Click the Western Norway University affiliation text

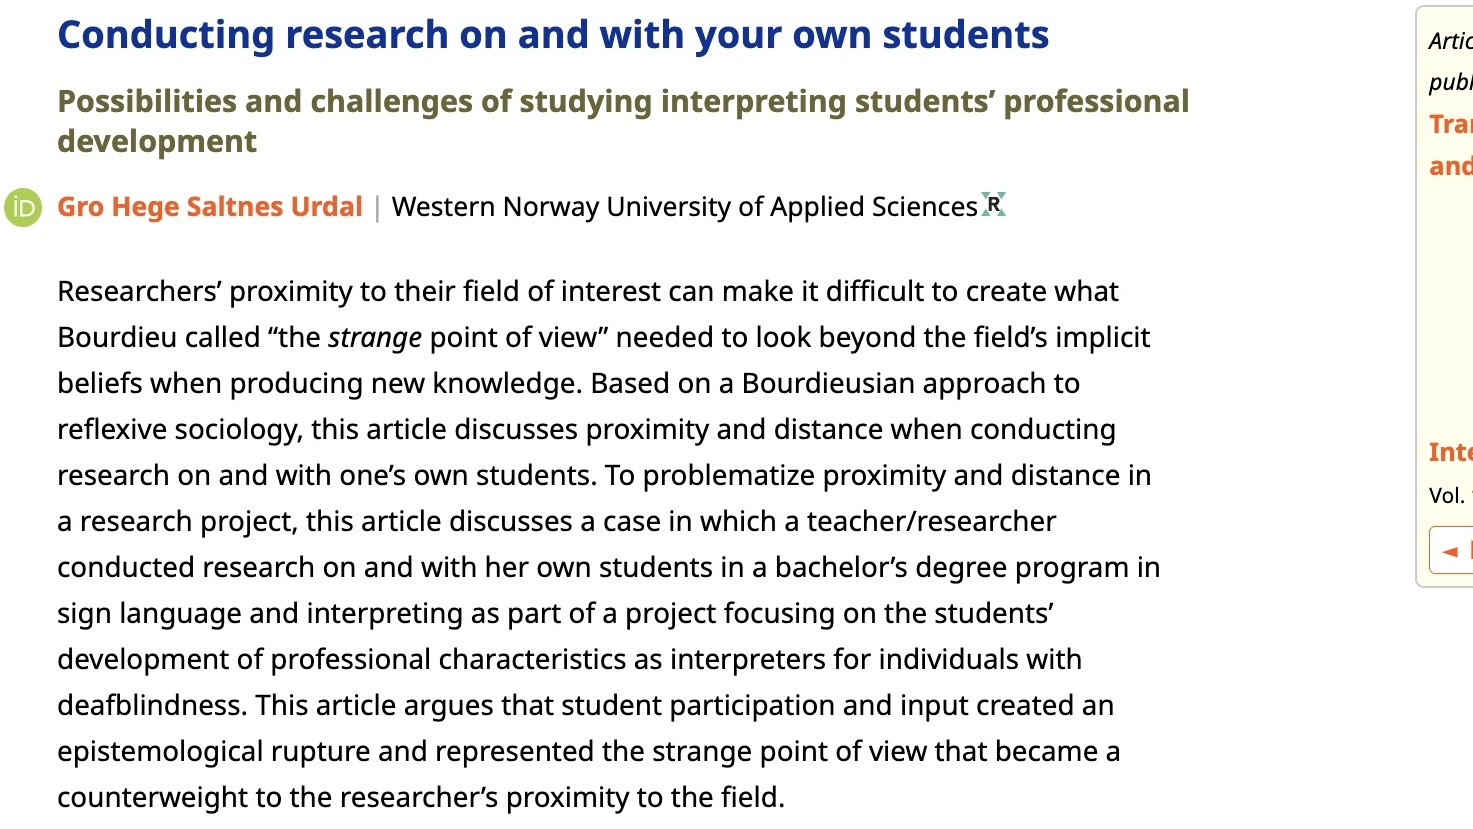click(685, 207)
